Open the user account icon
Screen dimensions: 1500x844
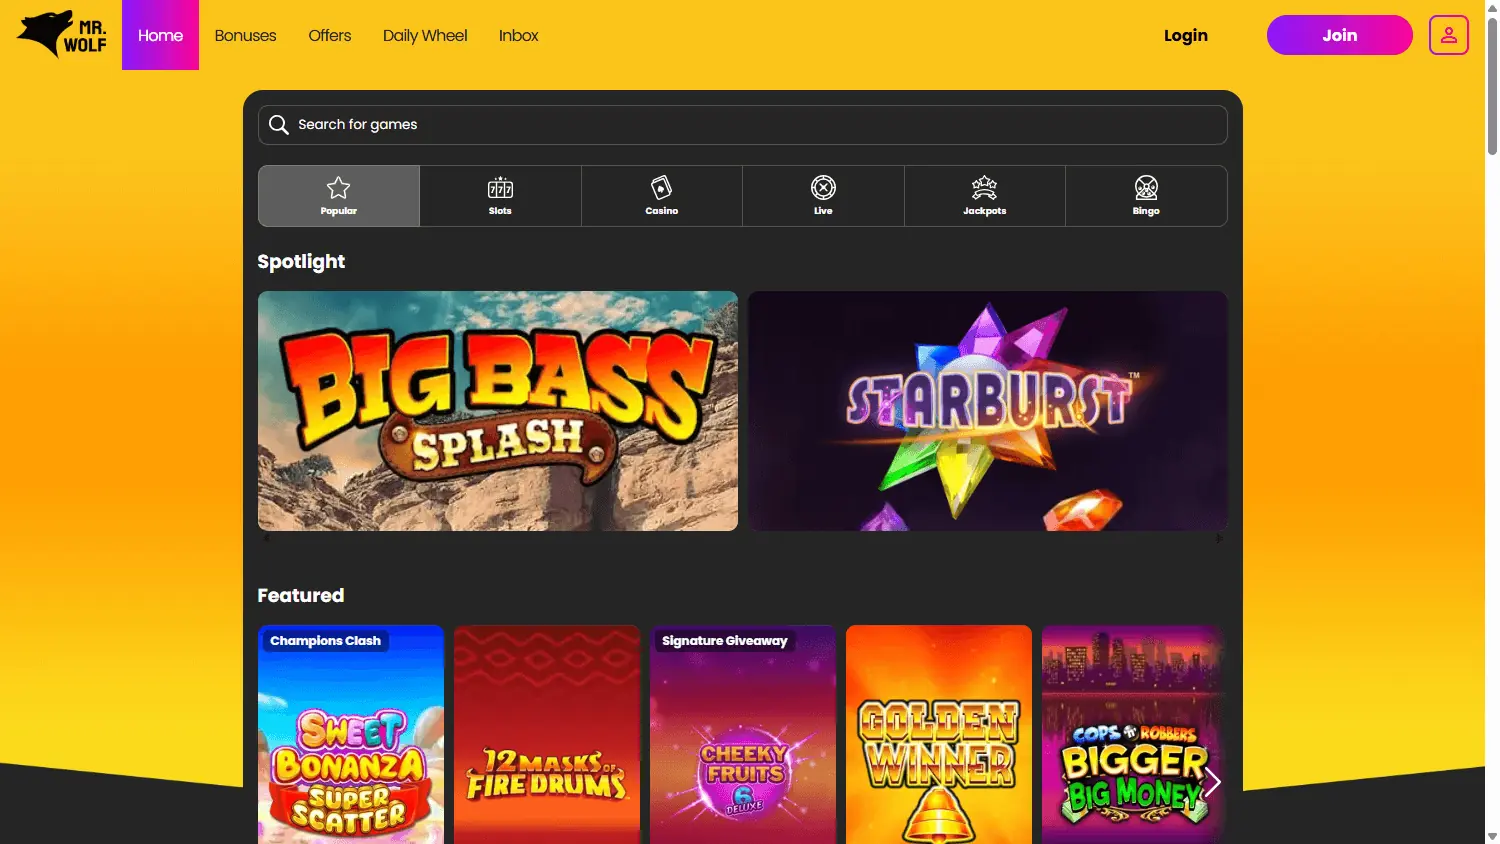pos(1448,35)
